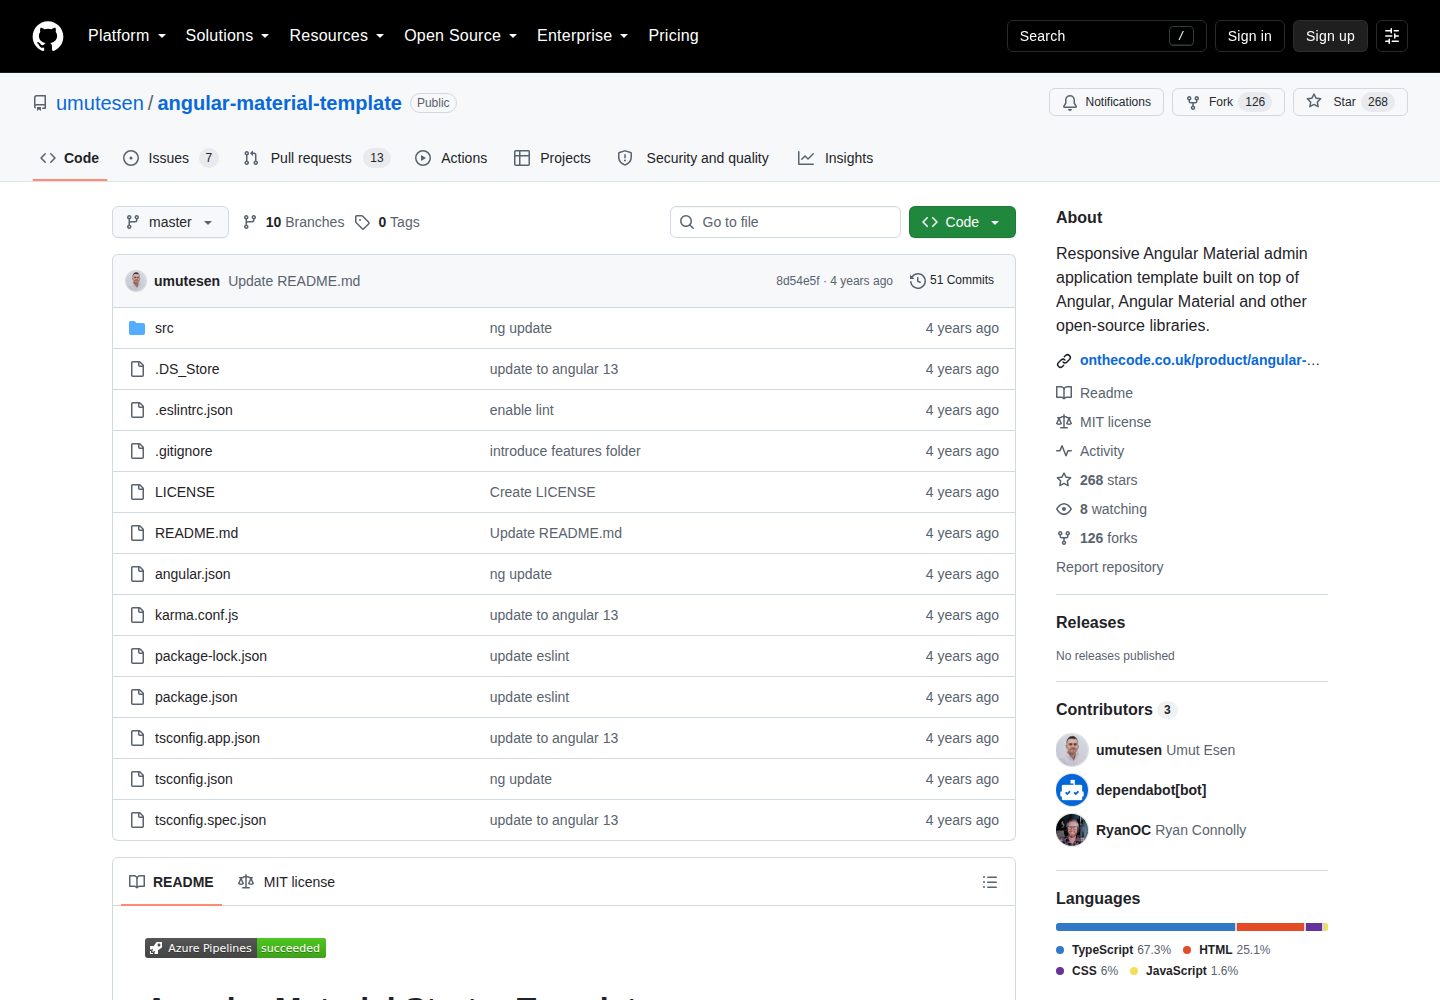
Task: Click the LICENSE file icon
Action: click(137, 492)
